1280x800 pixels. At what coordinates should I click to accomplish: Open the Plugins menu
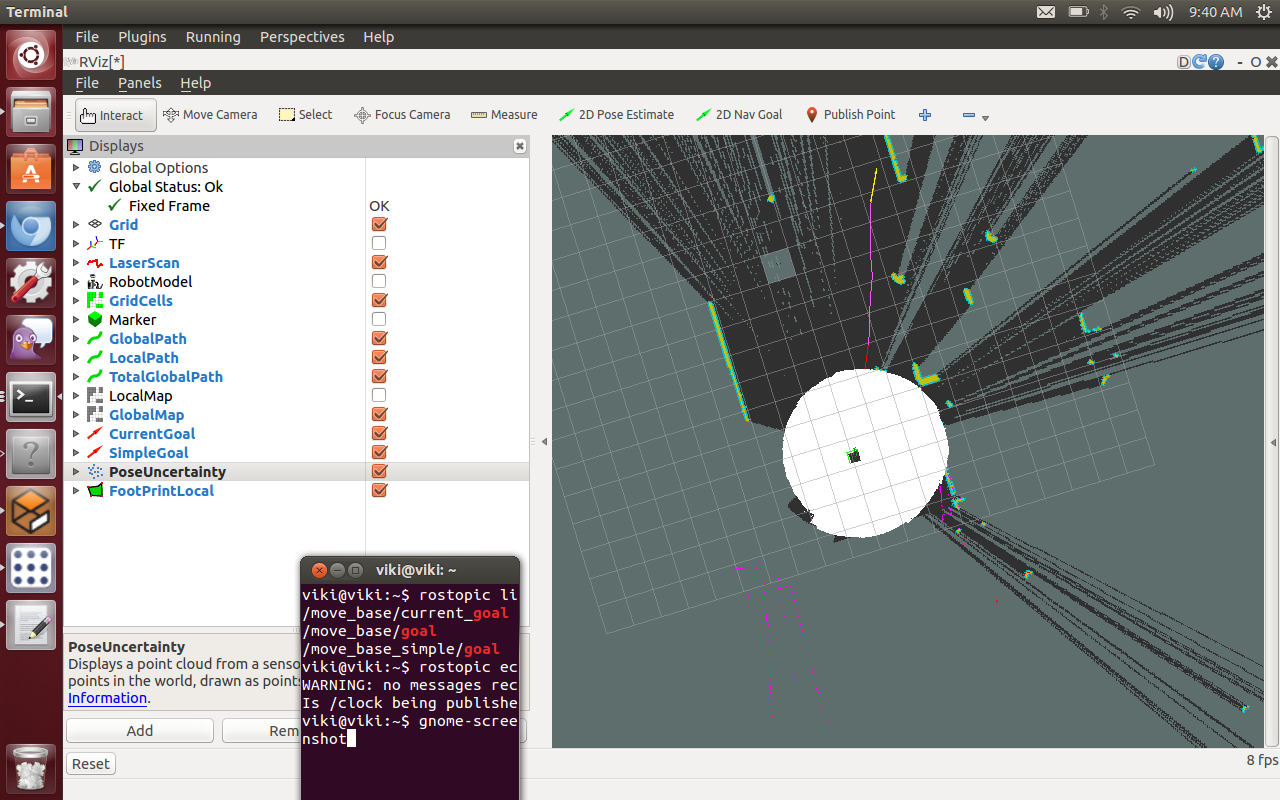(x=142, y=37)
